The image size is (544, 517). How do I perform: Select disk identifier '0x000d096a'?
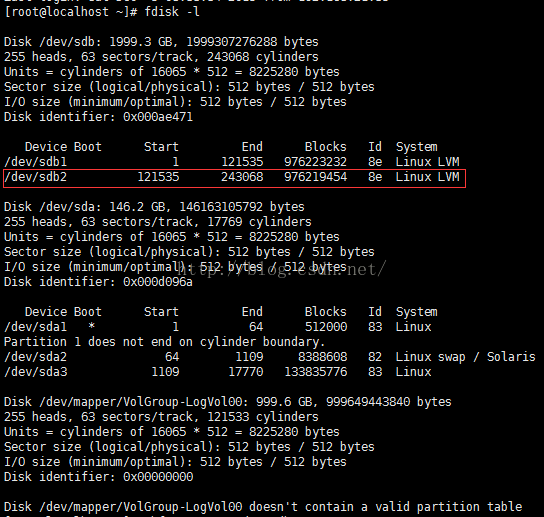pos(158,282)
